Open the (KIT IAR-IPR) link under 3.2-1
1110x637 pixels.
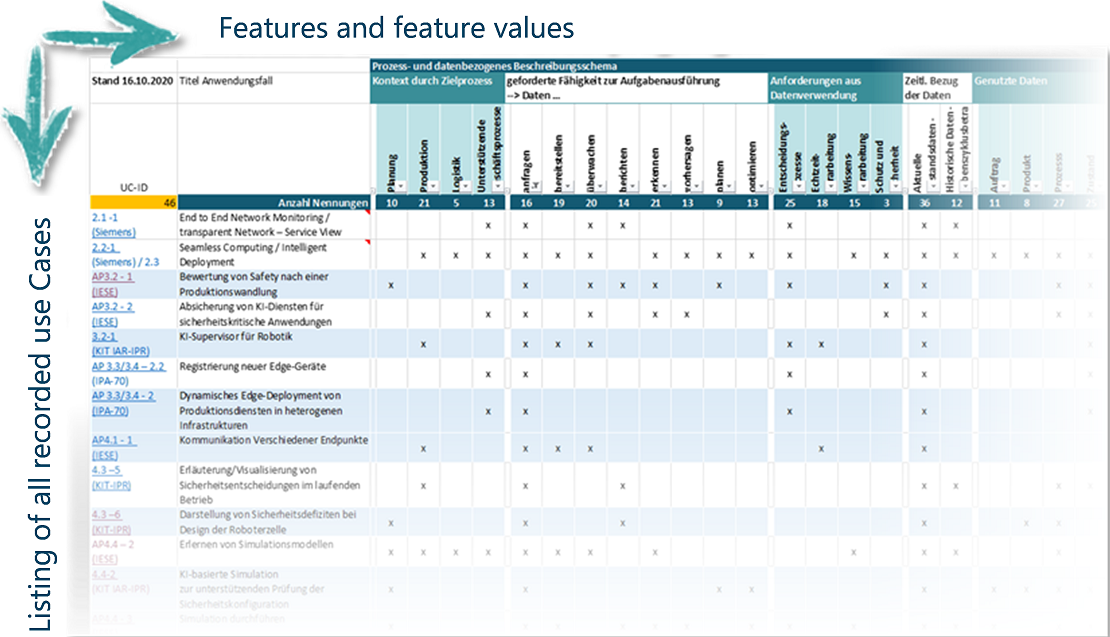120,351
